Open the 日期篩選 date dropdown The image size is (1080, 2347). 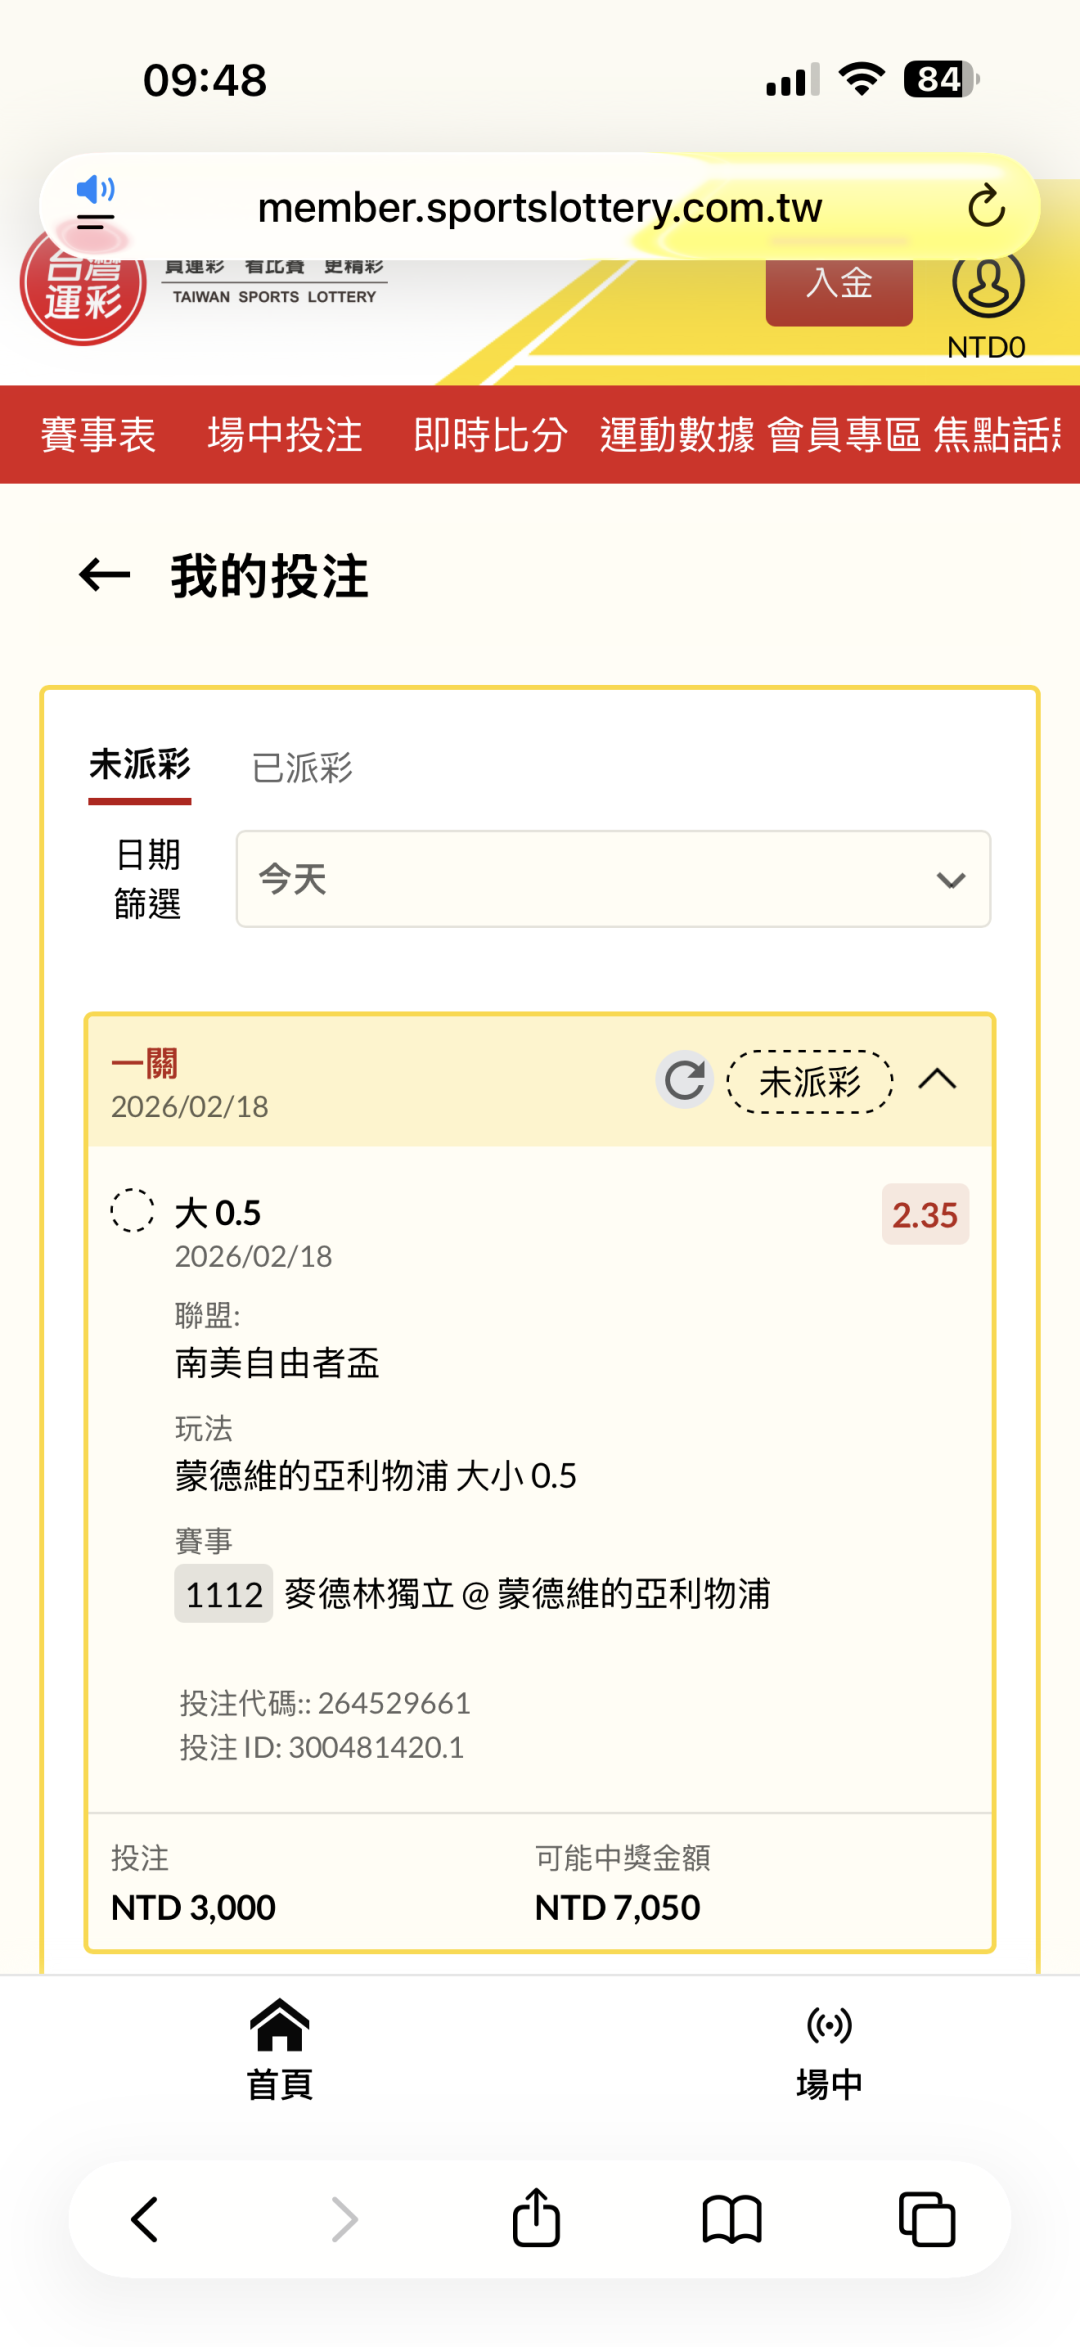click(x=613, y=879)
